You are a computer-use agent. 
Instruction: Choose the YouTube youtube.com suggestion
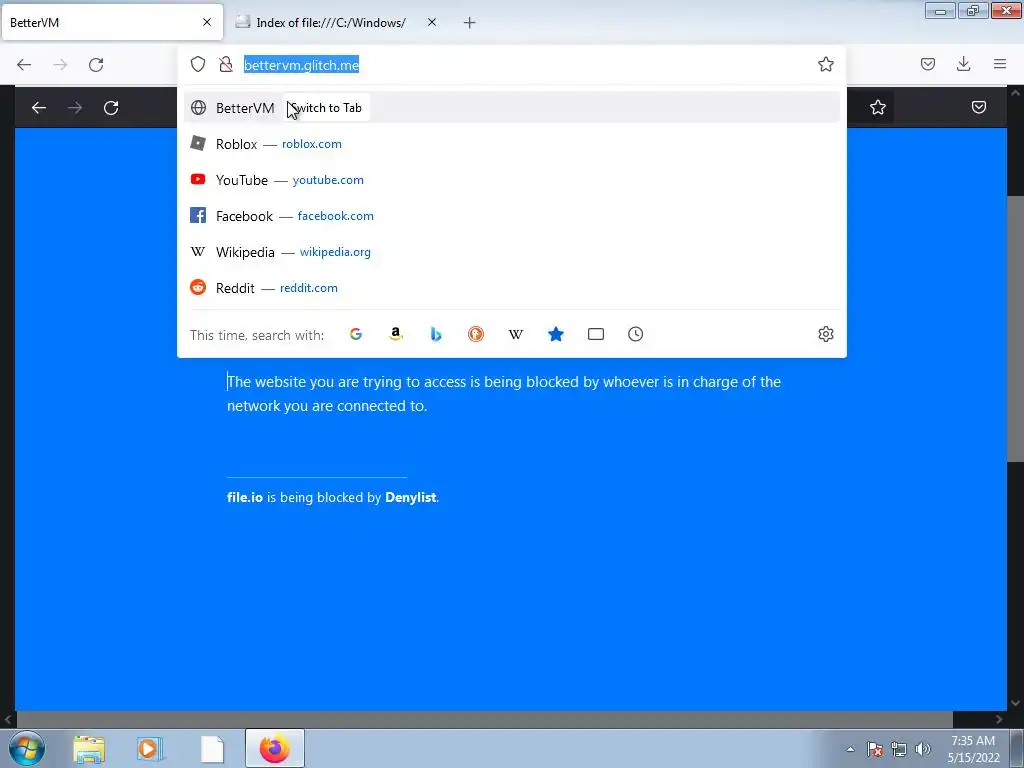(511, 180)
